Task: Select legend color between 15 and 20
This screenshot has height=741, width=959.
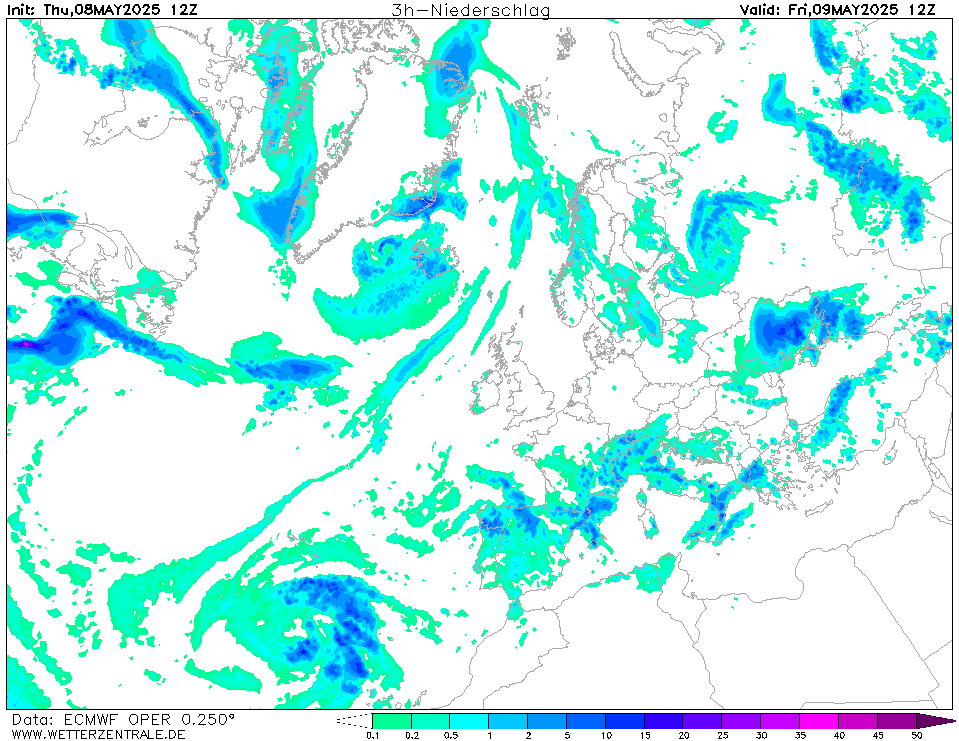Action: point(664,721)
